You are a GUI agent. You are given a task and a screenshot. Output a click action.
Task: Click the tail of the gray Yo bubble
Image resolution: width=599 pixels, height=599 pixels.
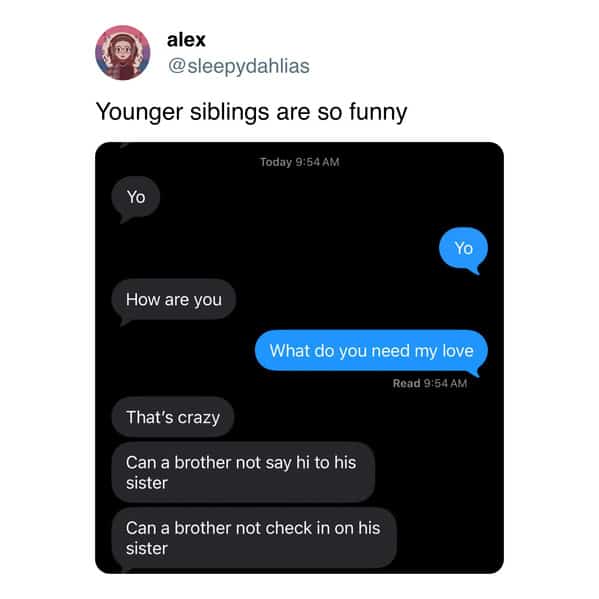125,219
